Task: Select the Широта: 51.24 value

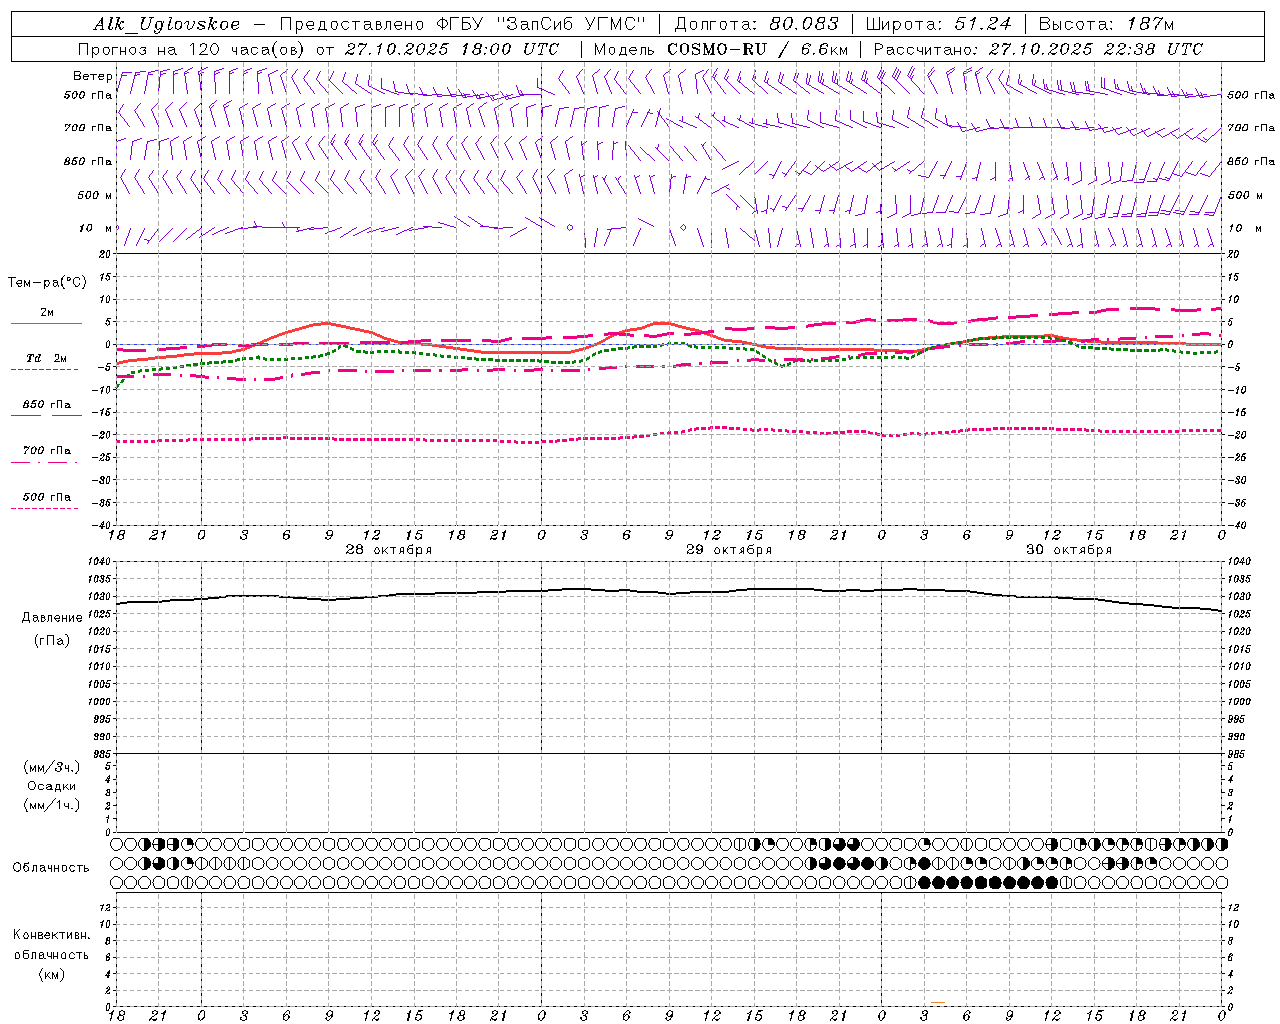Action: click(x=939, y=24)
